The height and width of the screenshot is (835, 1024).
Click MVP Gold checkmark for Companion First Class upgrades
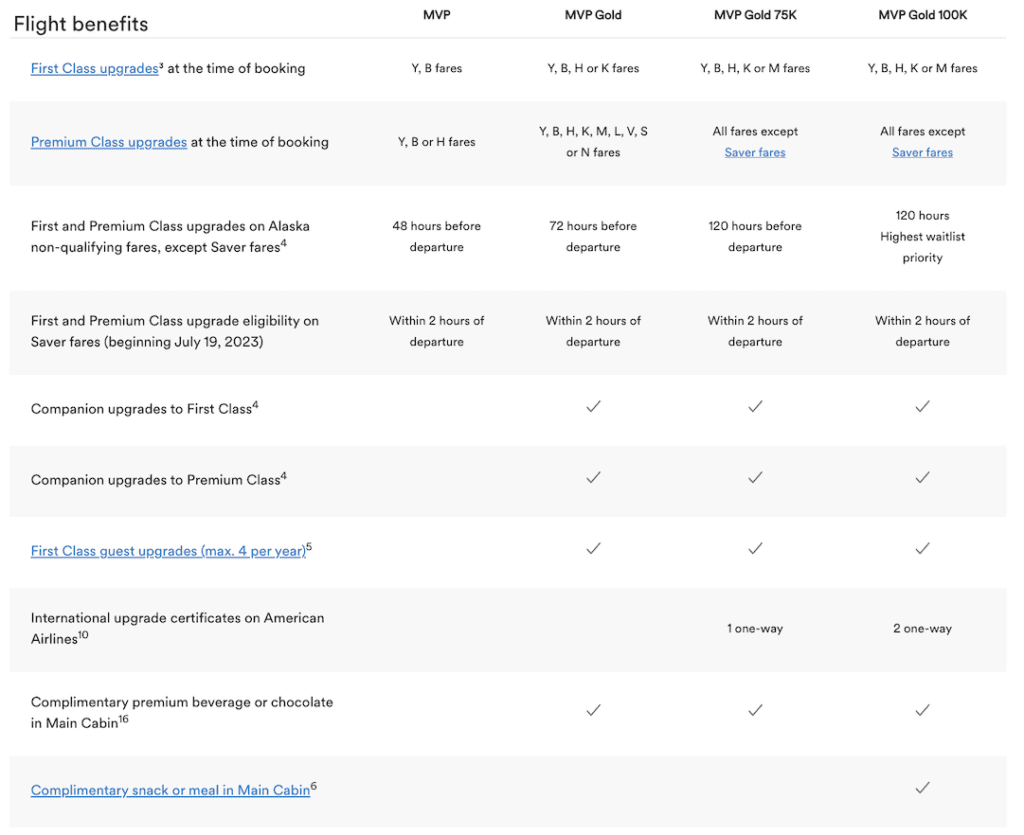(x=593, y=406)
